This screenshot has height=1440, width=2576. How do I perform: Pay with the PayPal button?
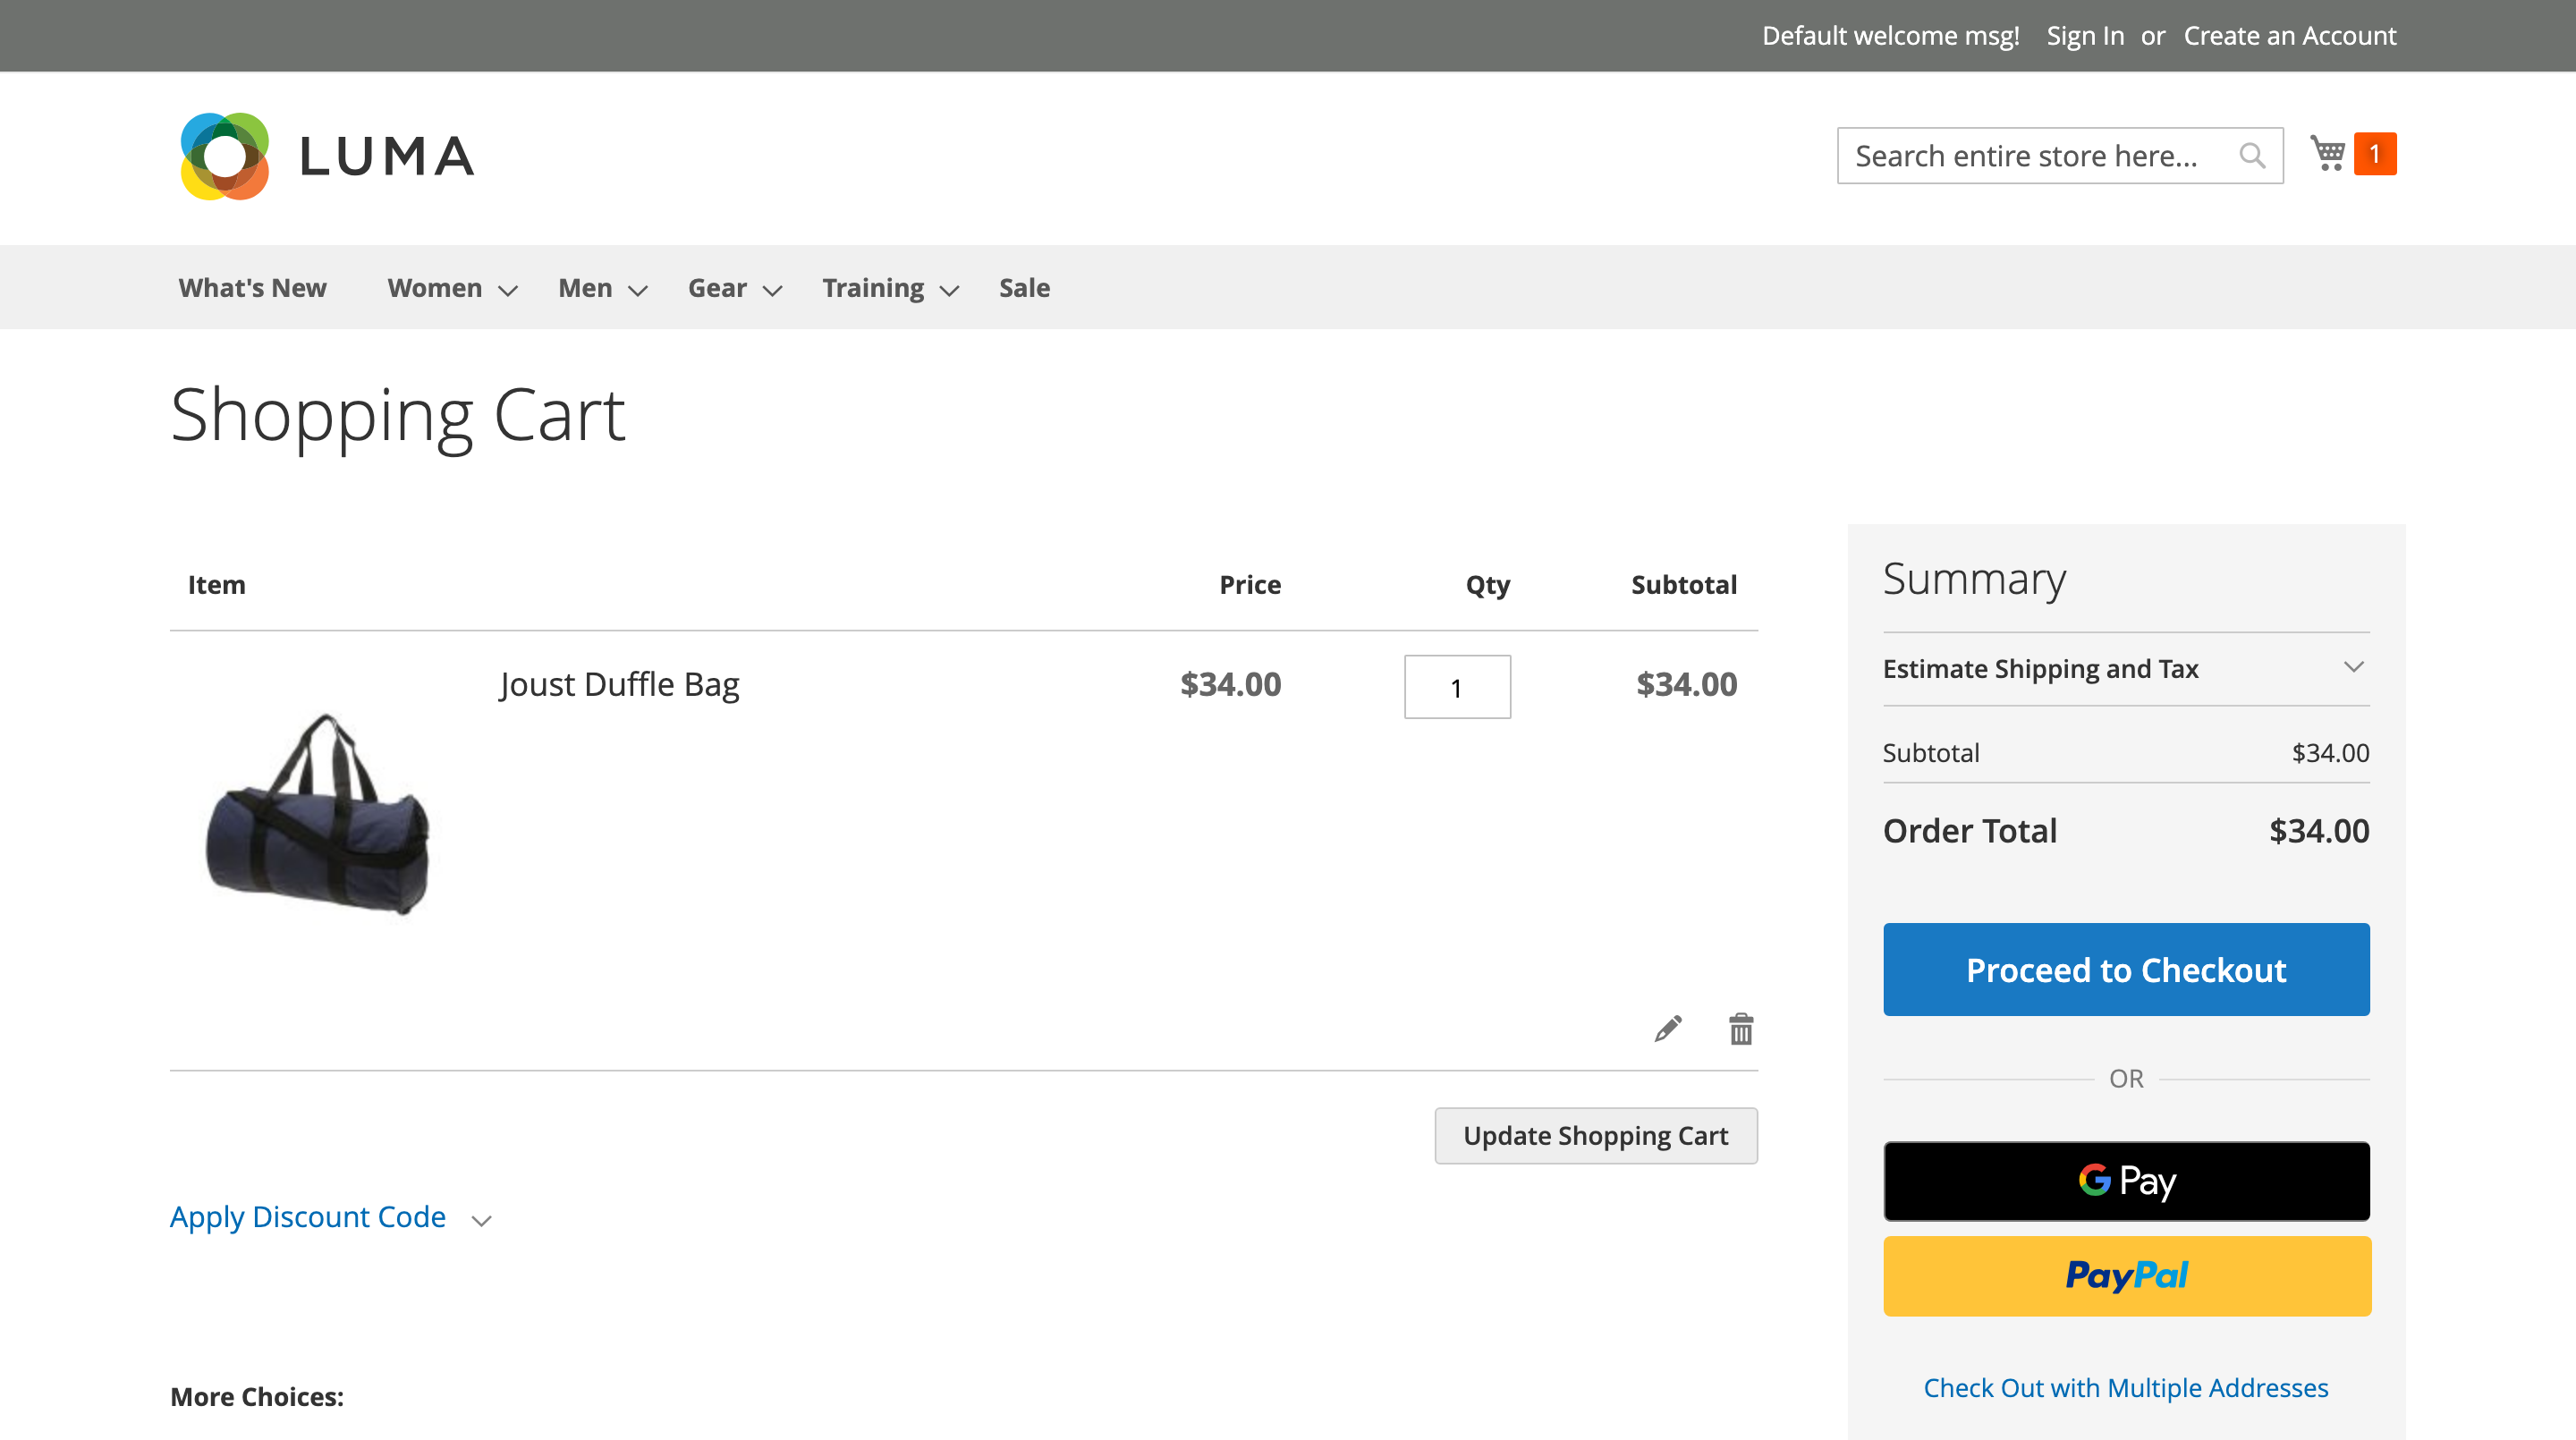2126,1276
